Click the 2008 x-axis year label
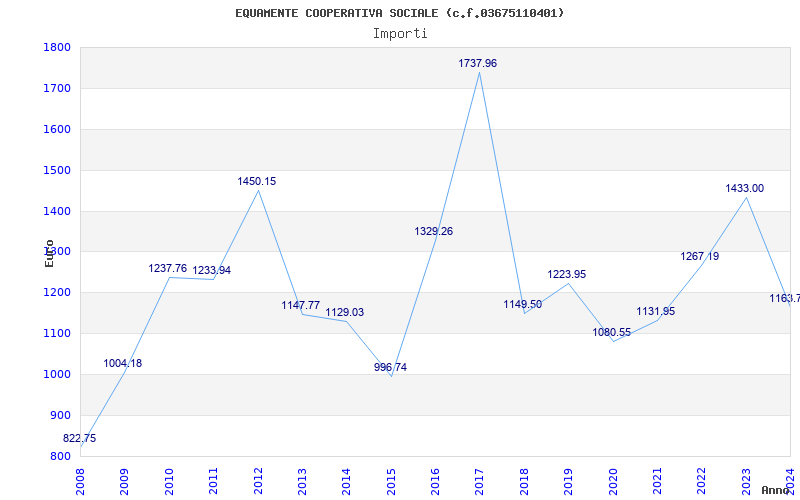This screenshot has height=500, width=800. coord(80,480)
